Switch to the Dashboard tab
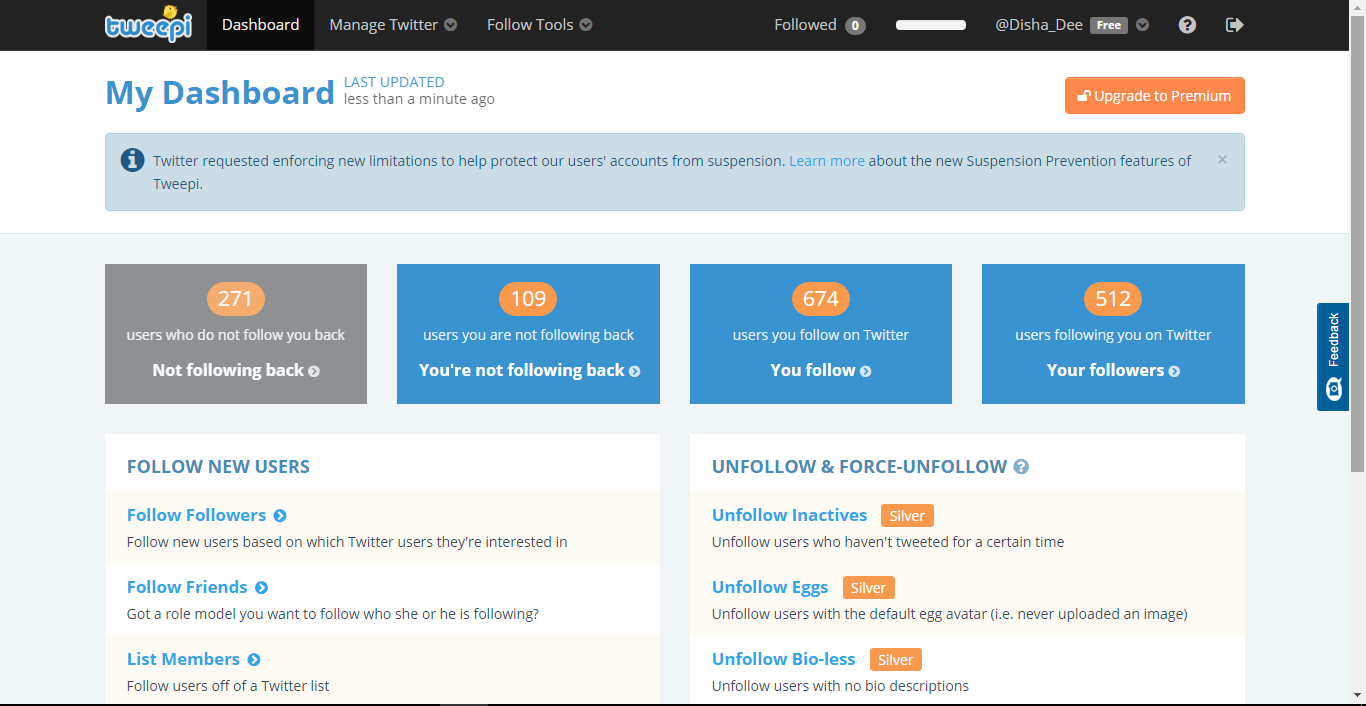The image size is (1366, 706). point(260,25)
